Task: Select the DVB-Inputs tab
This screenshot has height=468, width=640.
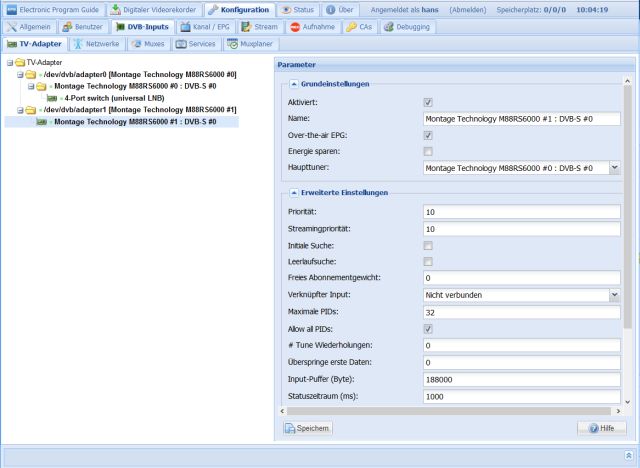Action: 142,27
